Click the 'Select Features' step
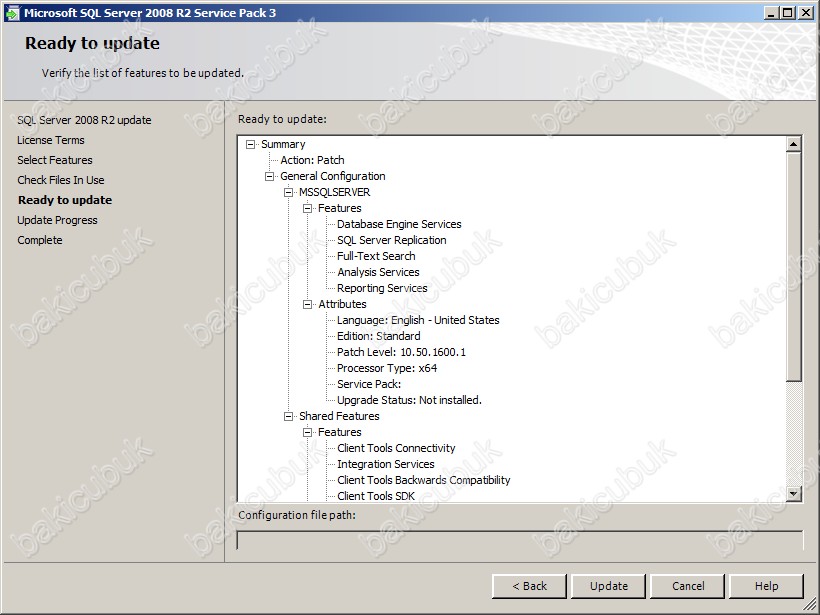This screenshot has height=615, width=820. 55,160
